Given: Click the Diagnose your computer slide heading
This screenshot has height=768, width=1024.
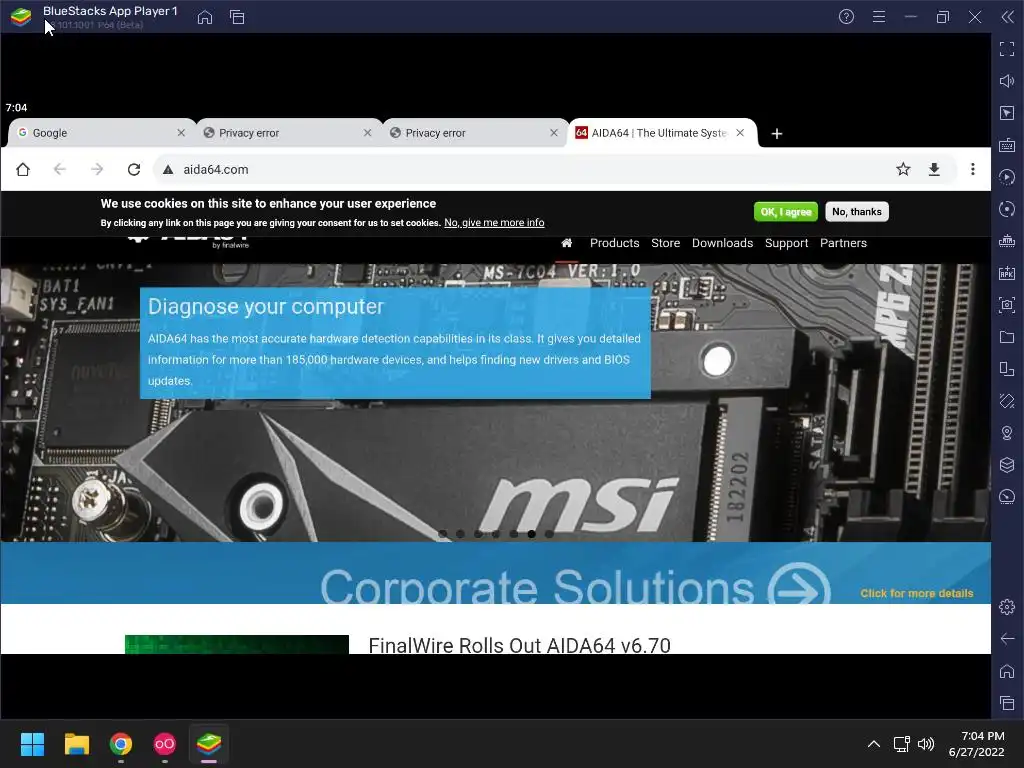Looking at the screenshot, I should (266, 307).
